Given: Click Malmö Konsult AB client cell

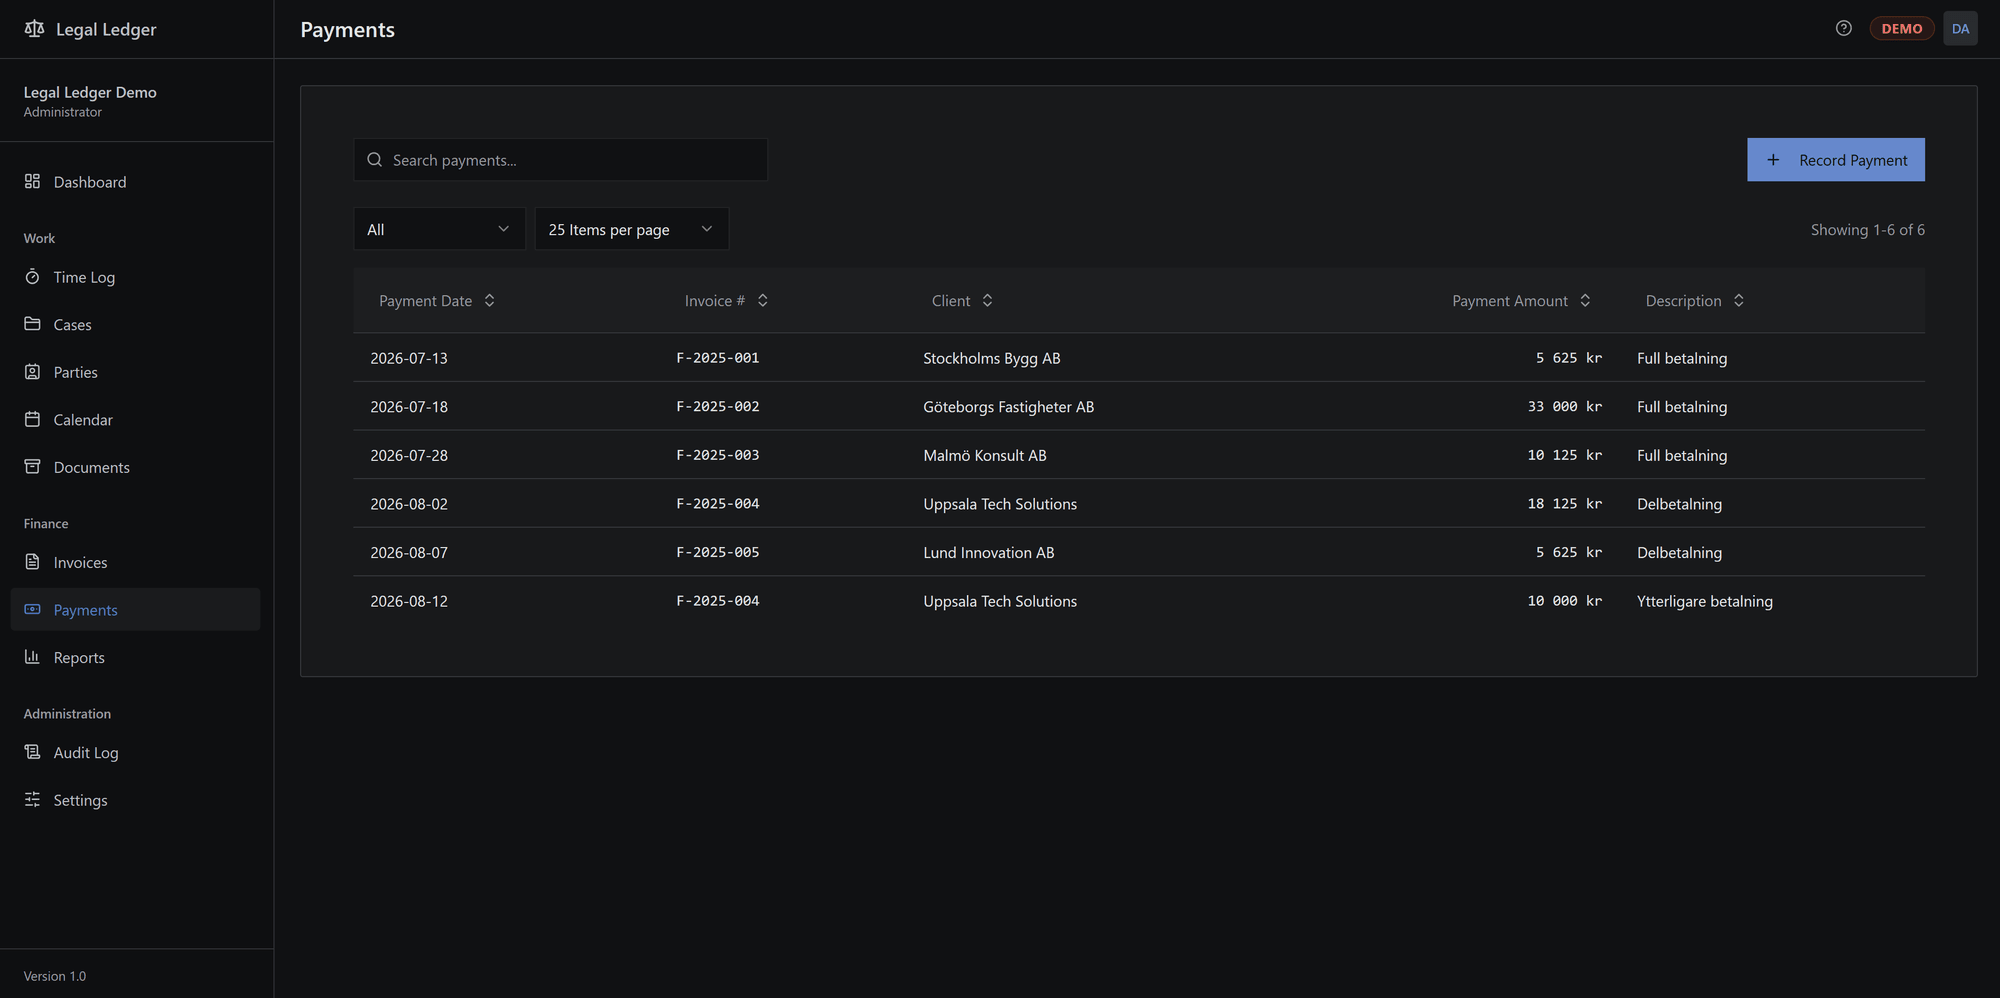Looking at the screenshot, I should (x=984, y=455).
